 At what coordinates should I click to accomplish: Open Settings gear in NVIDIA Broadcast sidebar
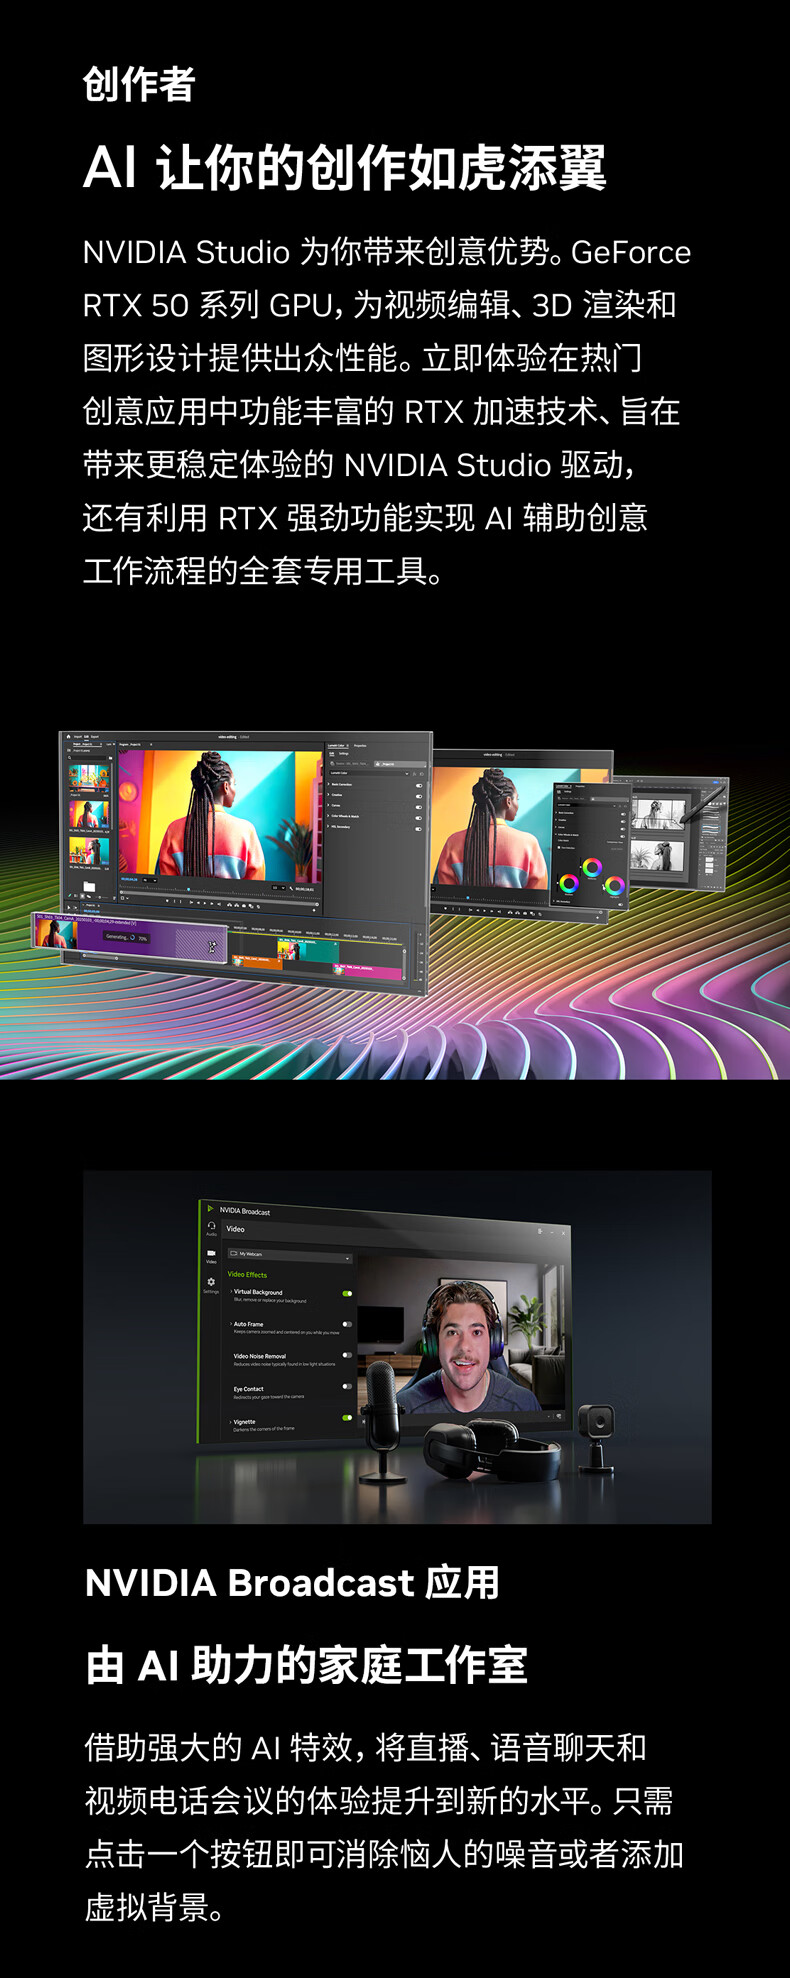211,1283
